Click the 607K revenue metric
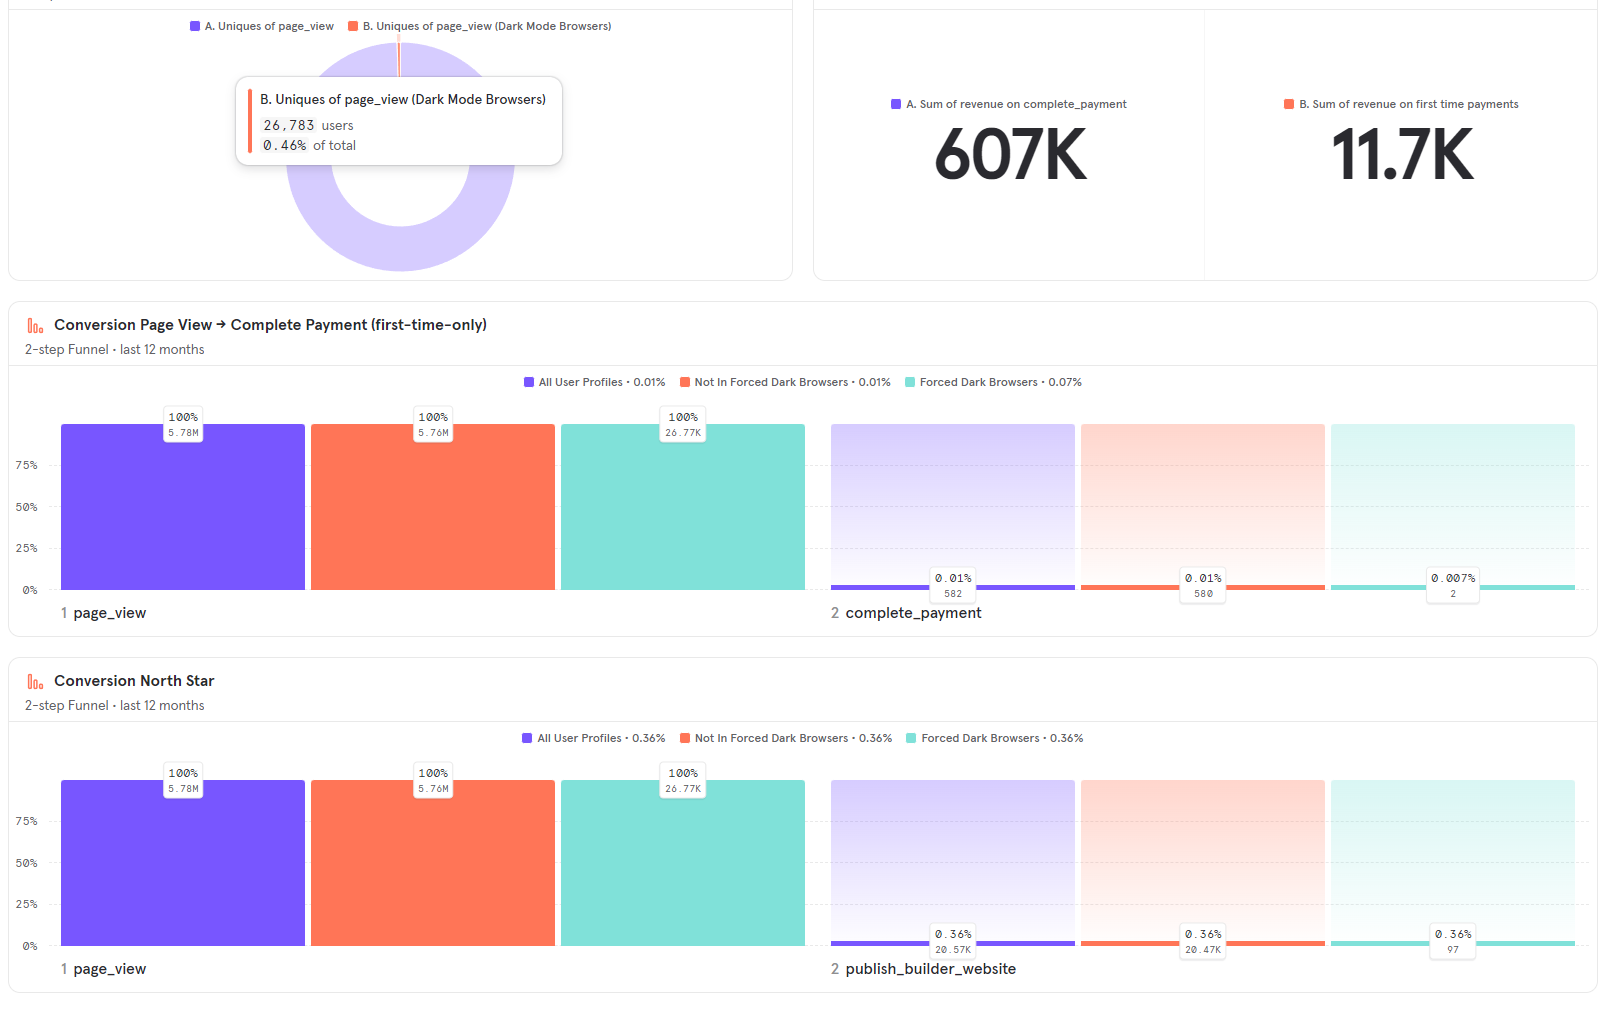Viewport: 1610px width, 1009px height. point(1010,155)
